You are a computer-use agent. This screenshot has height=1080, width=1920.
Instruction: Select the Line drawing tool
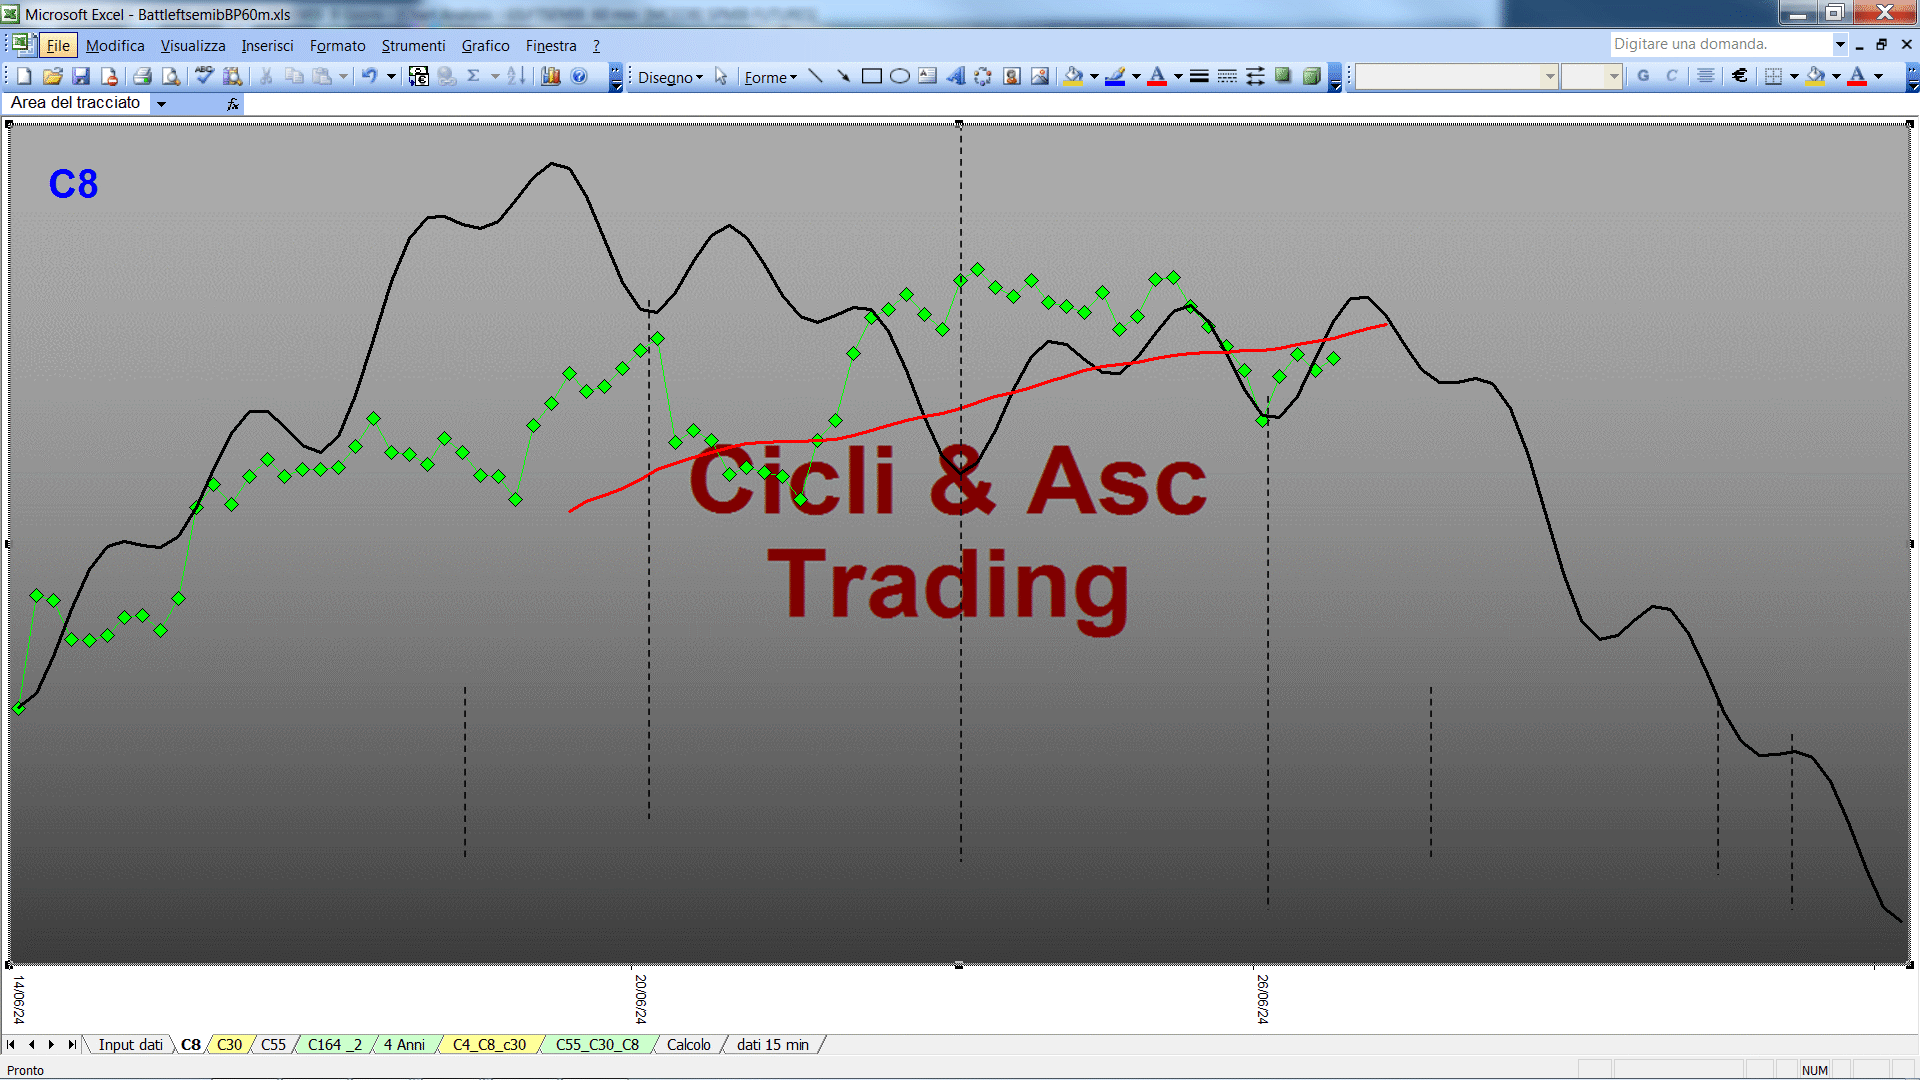click(815, 76)
